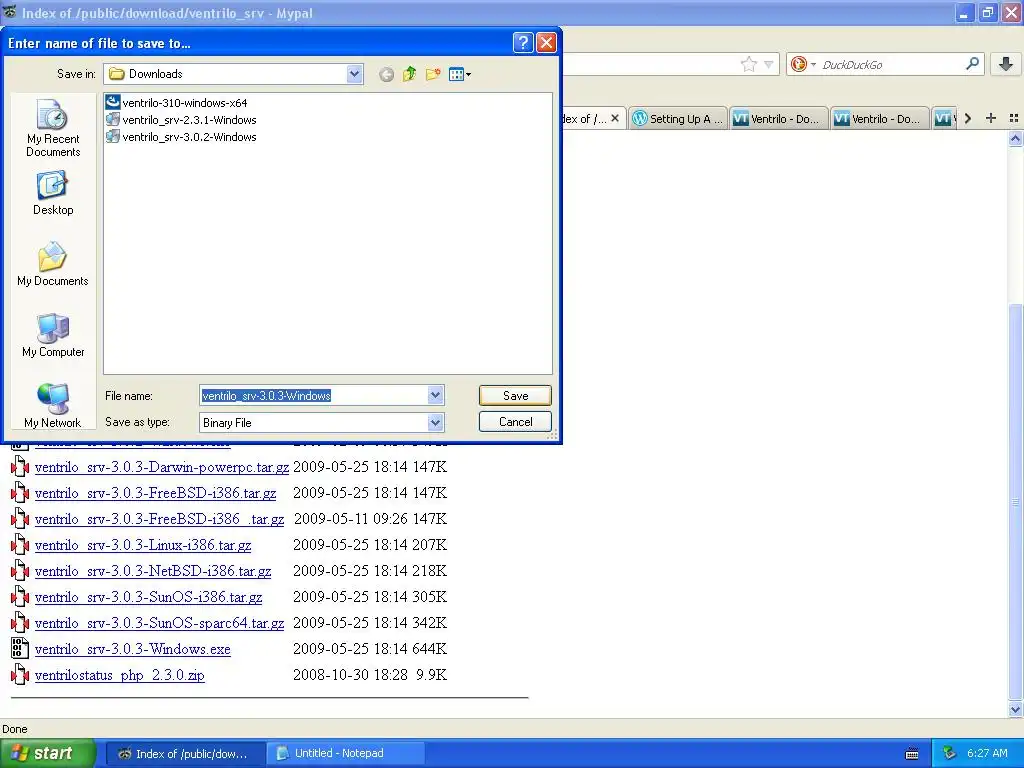Click archive icon beside ventrilostatus zip
The image size is (1024, 768).
tap(20, 675)
